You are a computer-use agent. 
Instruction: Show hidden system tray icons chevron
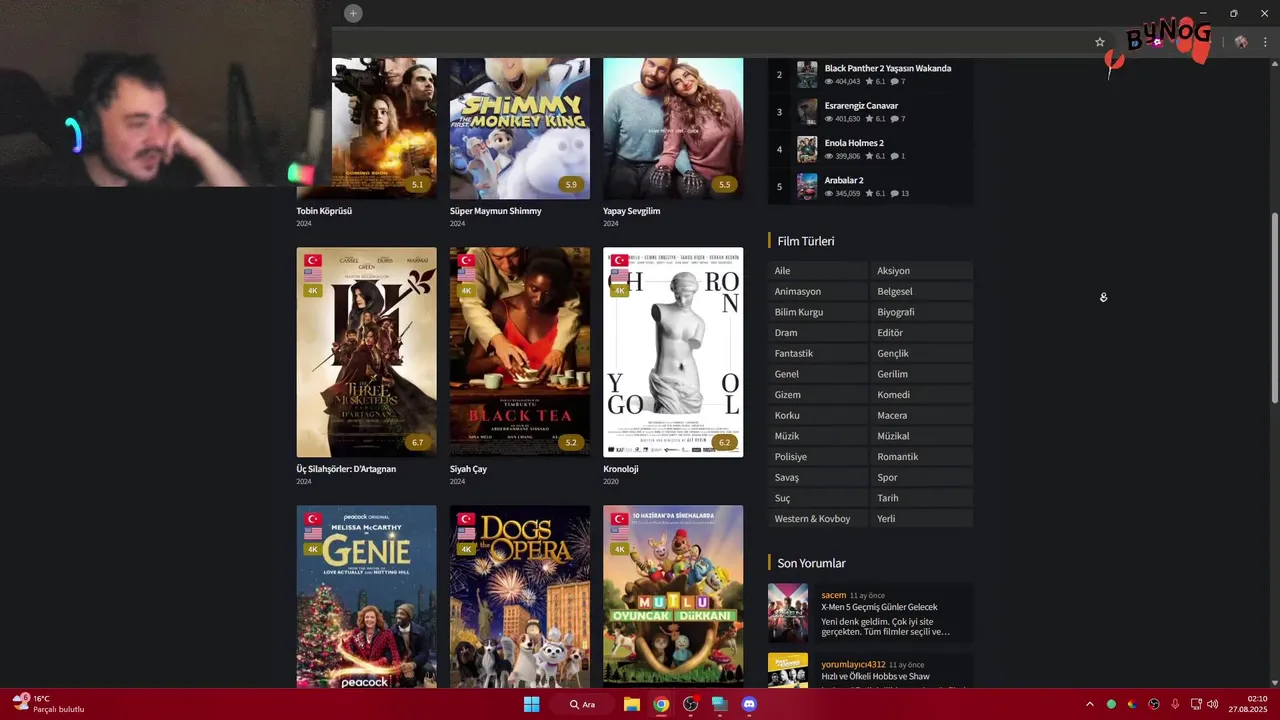[1090, 704]
